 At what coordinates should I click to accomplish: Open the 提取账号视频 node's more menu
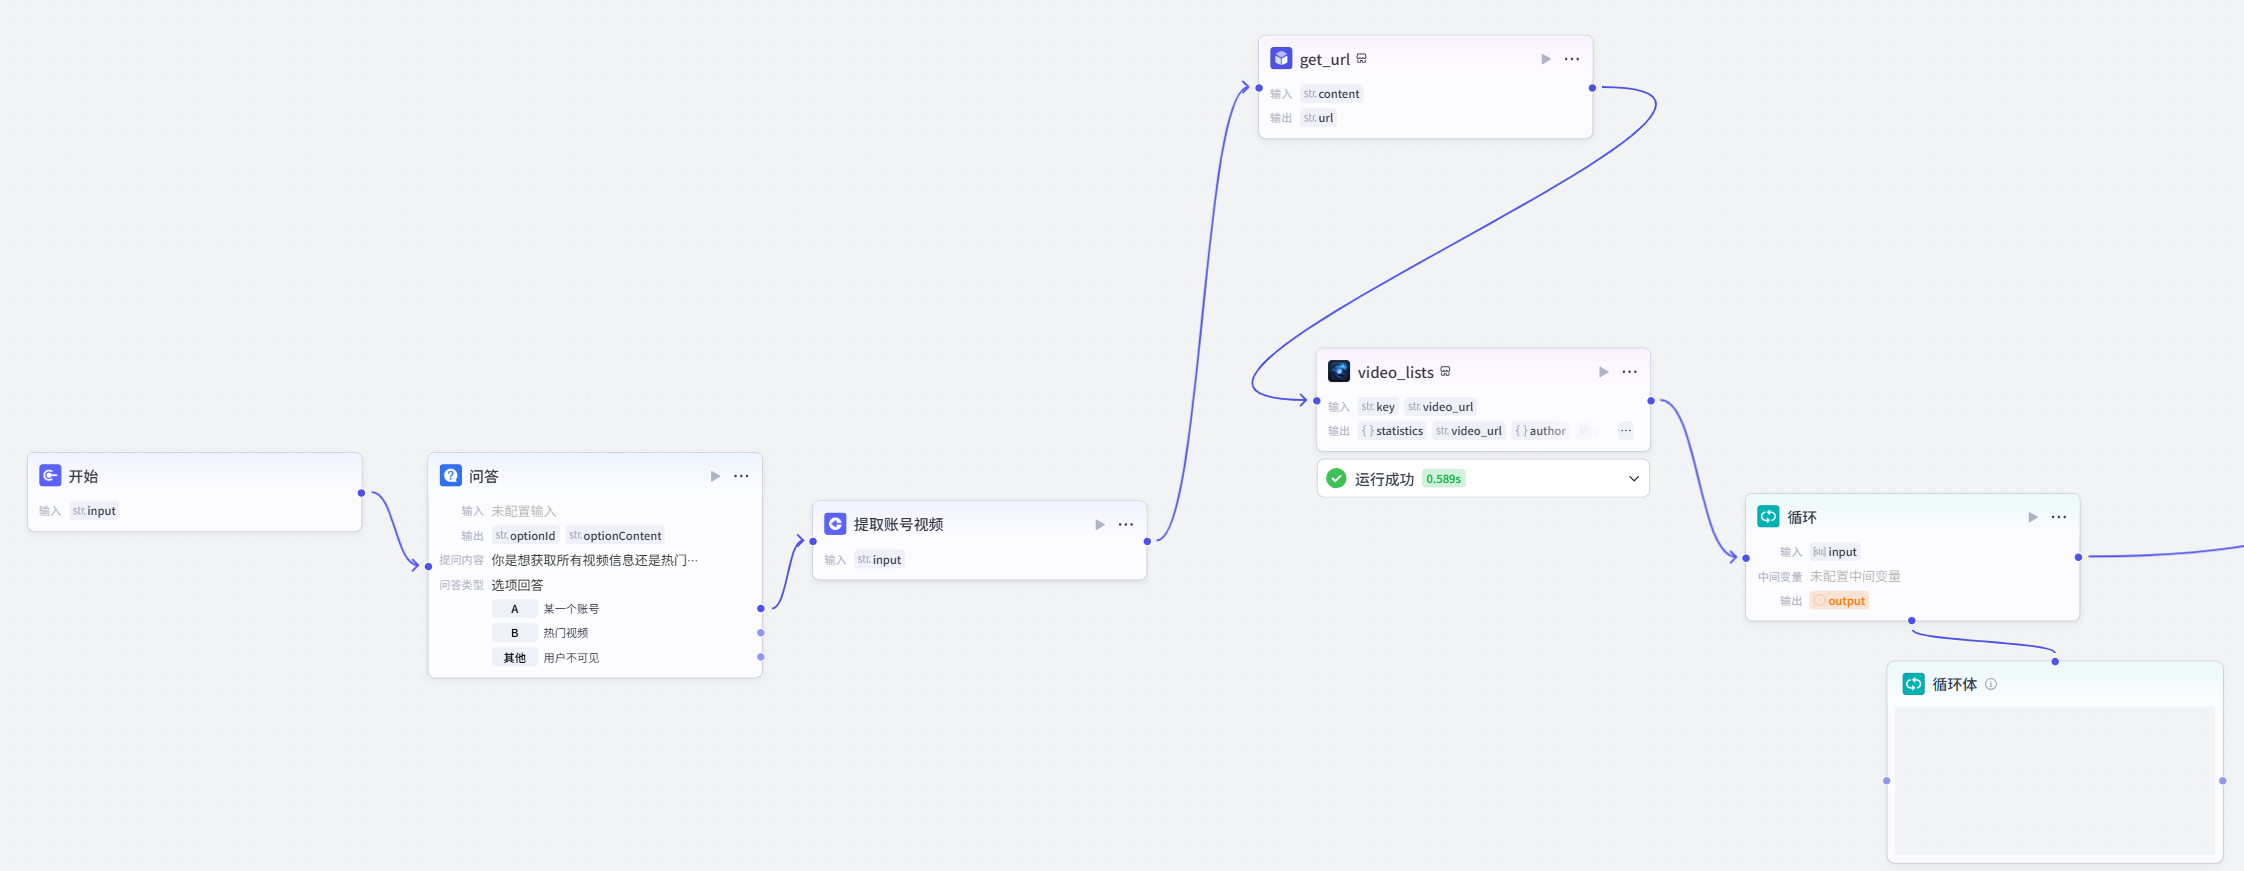(1126, 524)
